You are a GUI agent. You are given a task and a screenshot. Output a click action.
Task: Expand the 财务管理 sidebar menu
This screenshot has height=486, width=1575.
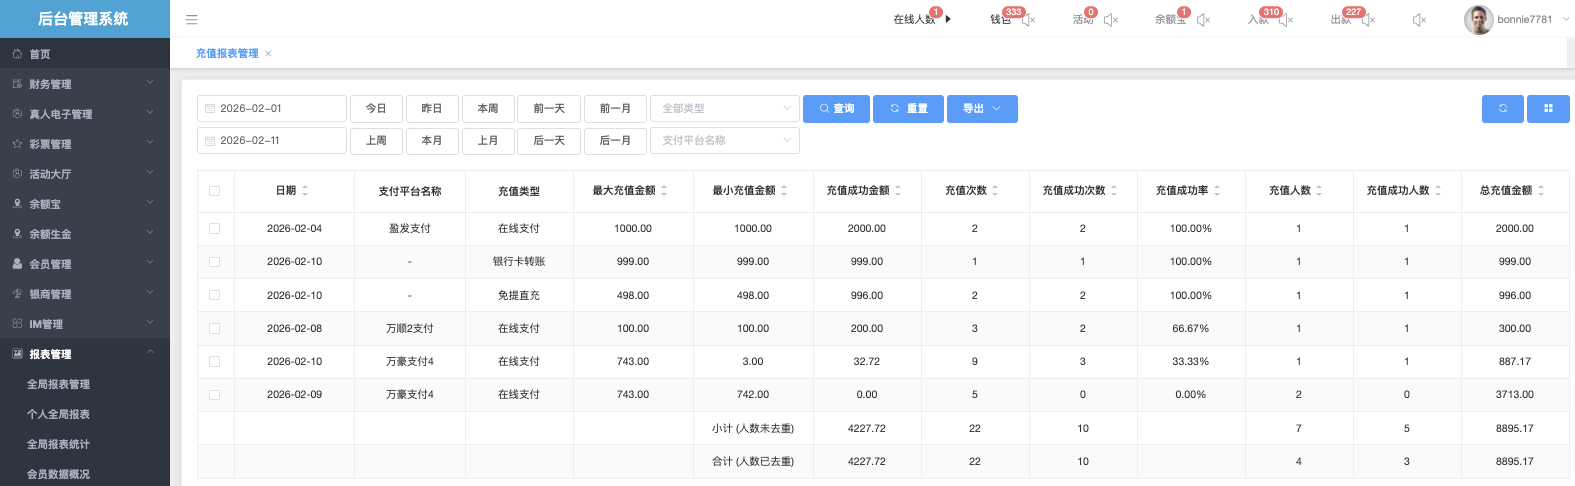[84, 84]
